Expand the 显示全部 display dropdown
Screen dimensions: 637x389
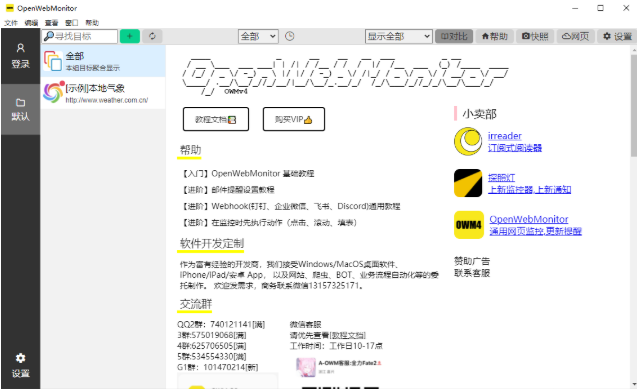398,36
